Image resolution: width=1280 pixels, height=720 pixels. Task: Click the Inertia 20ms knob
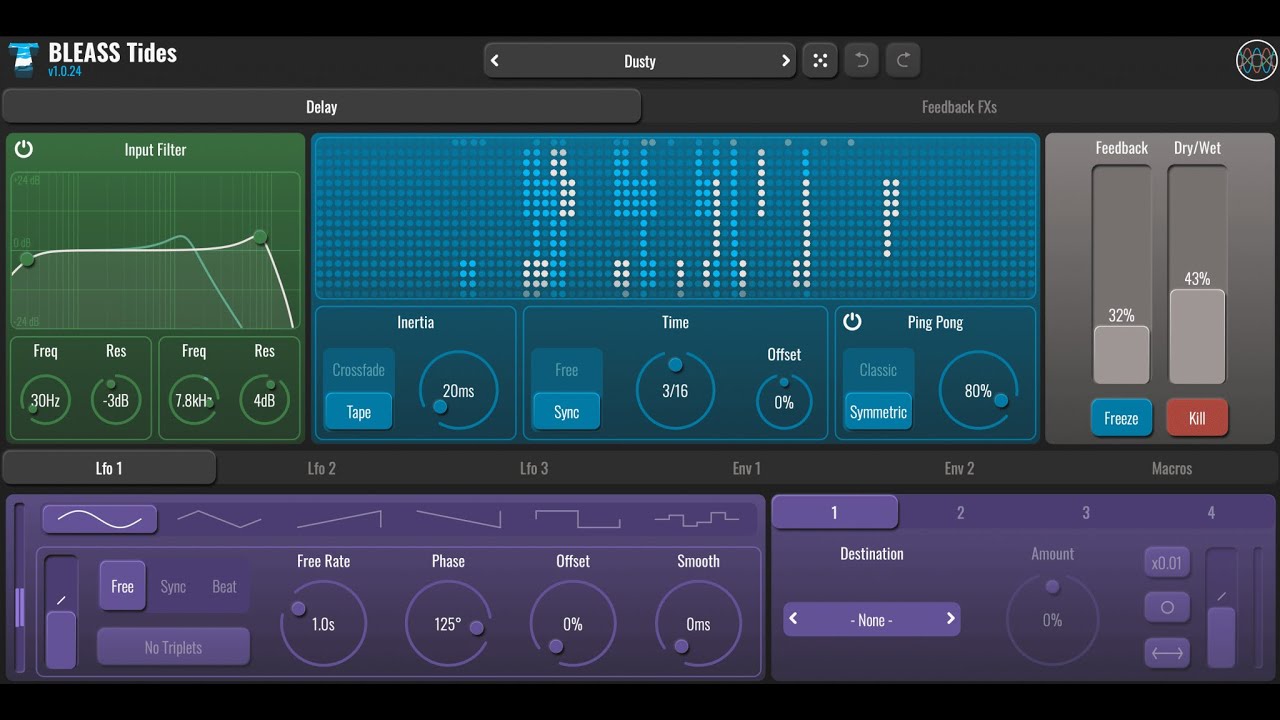click(458, 391)
